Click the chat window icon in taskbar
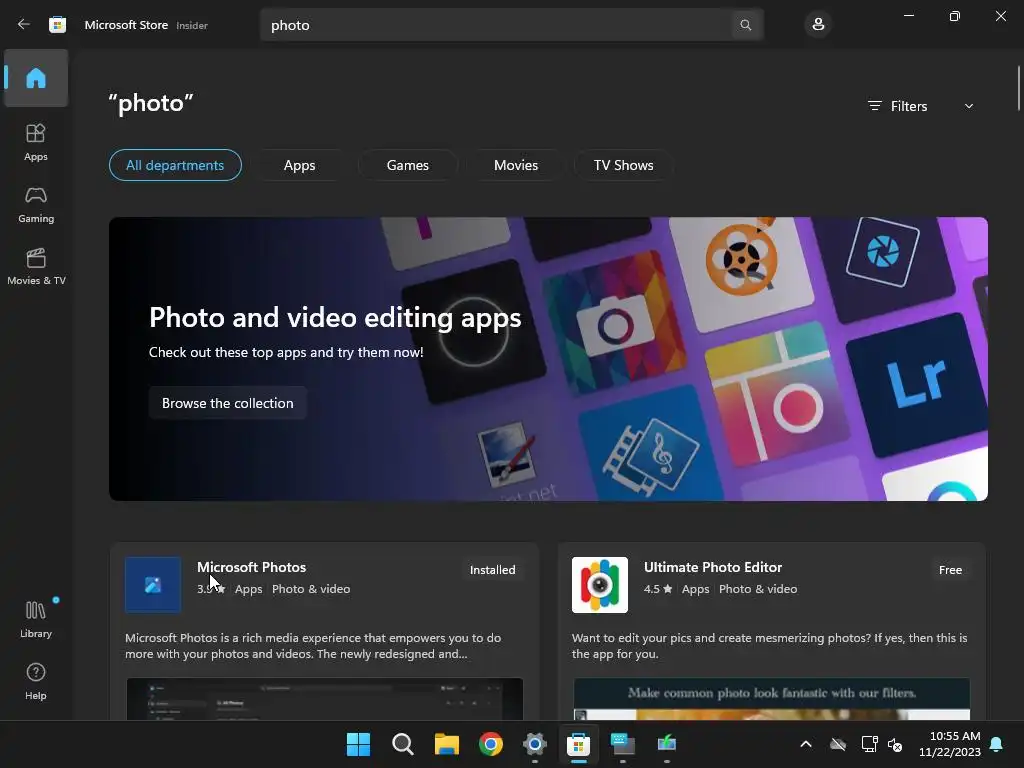The image size is (1024, 768). [x=622, y=744]
